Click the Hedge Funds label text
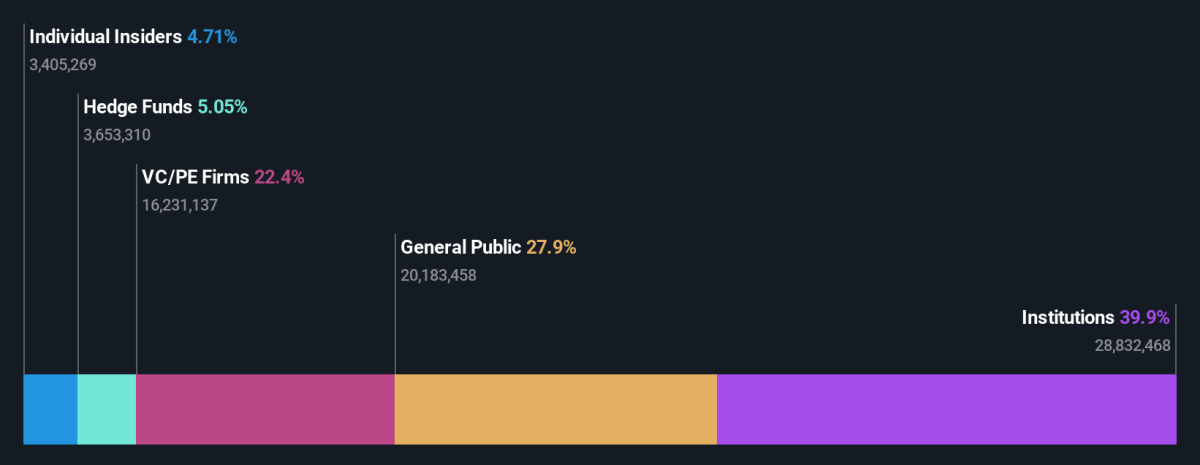This screenshot has height=465, width=1200. (138, 107)
